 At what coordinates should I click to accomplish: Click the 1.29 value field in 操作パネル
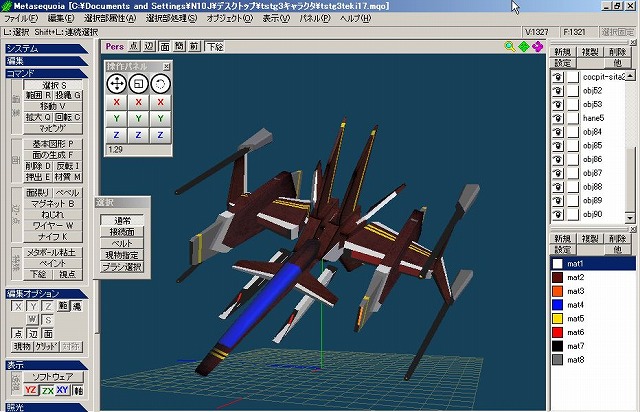point(138,149)
